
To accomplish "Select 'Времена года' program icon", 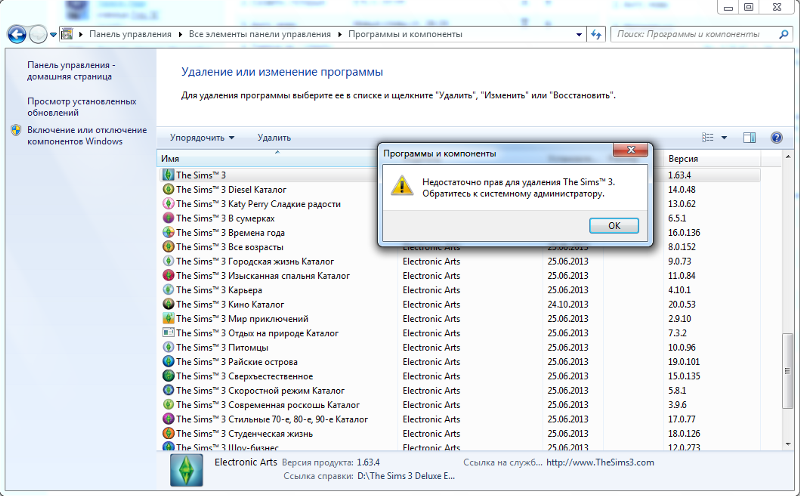I will [168, 232].
